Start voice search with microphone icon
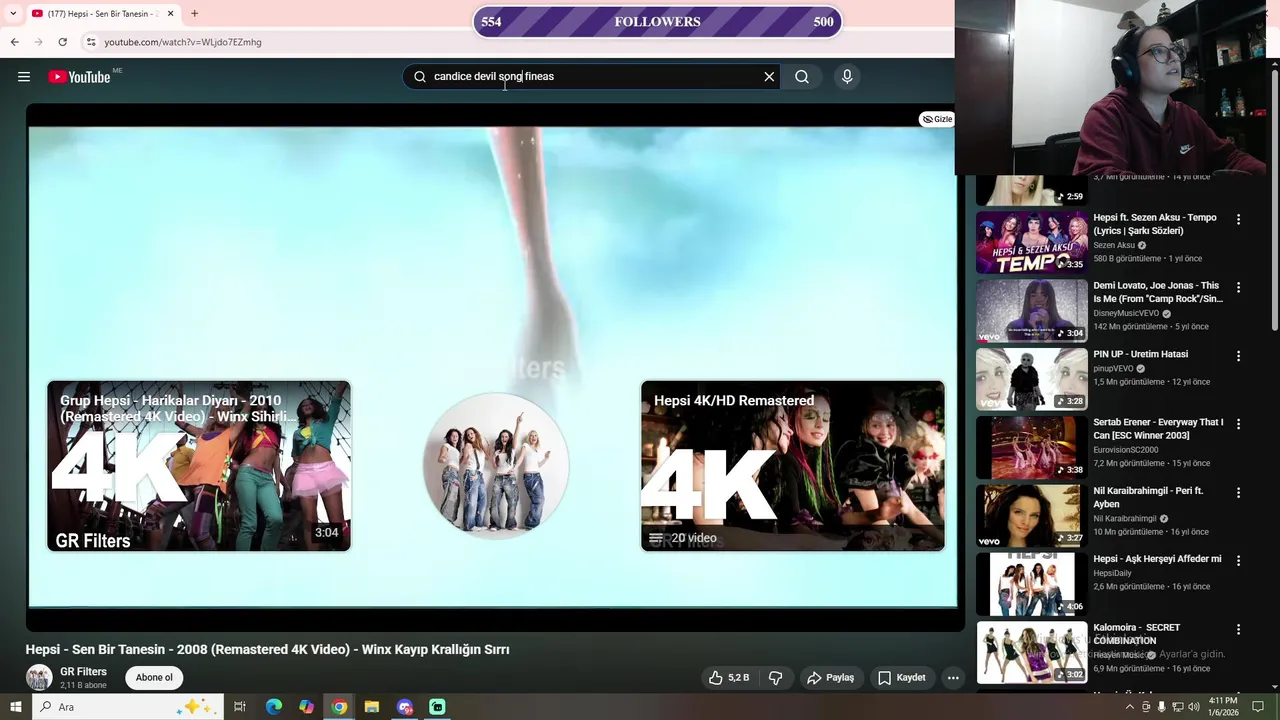Screen dimensions: 1280x720 [847, 77]
